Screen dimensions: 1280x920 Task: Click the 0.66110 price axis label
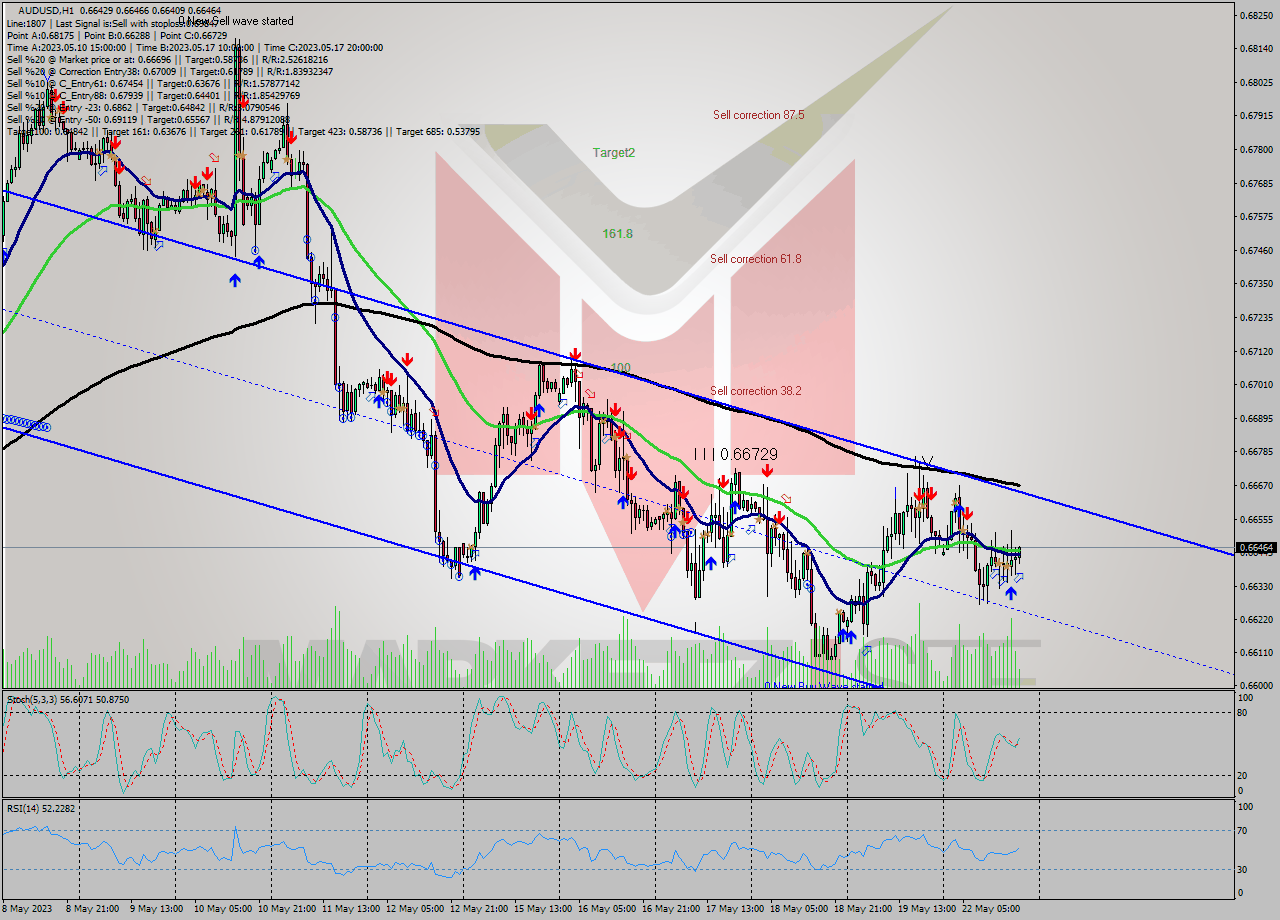point(1256,652)
